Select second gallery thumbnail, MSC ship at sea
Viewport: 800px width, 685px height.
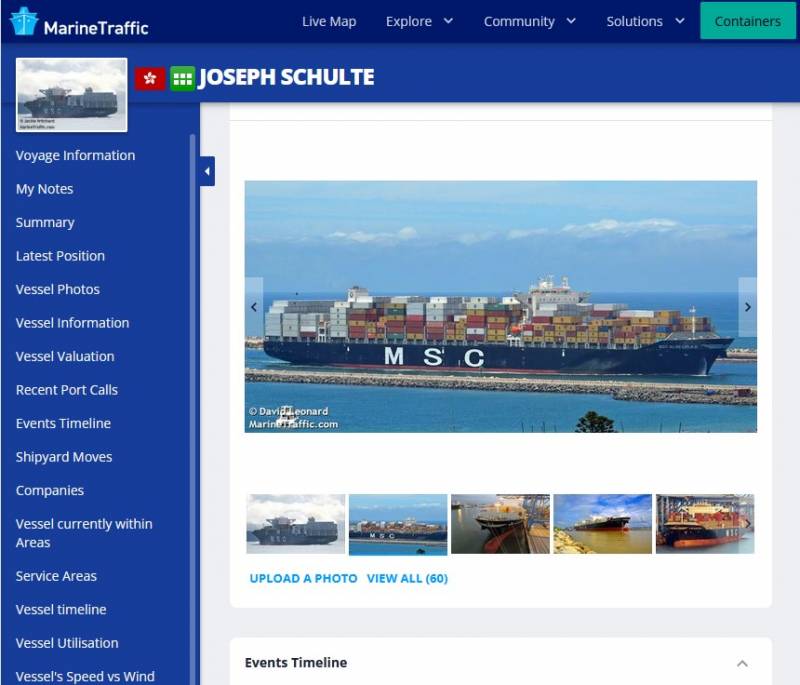[x=398, y=524]
